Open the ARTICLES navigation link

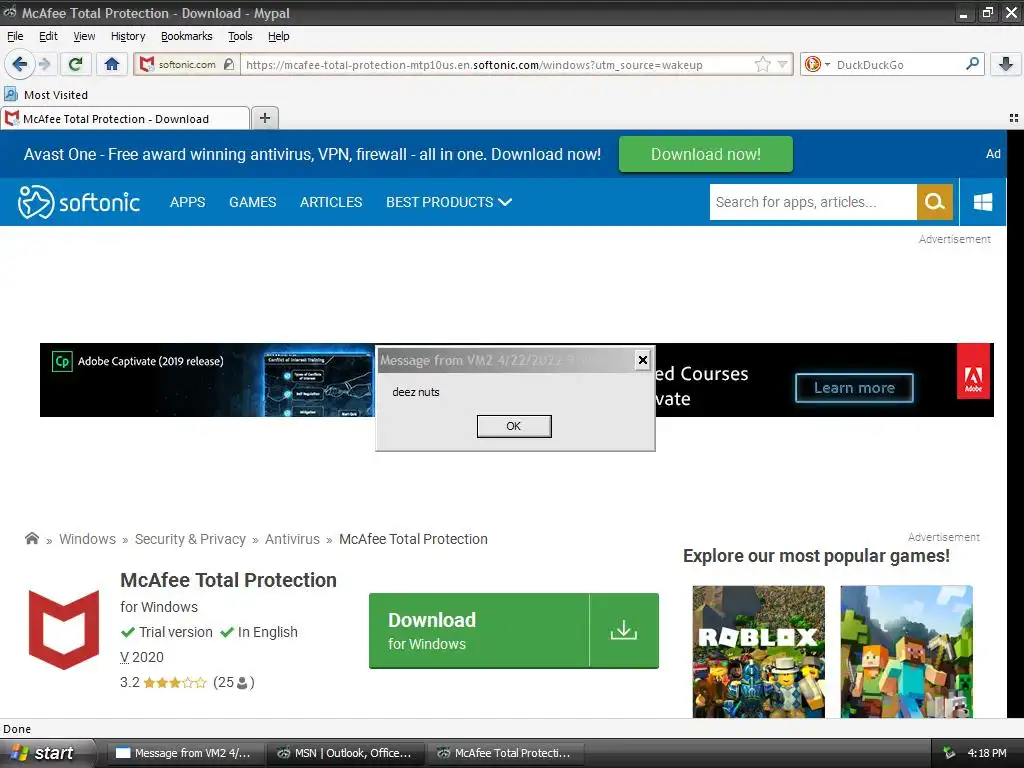[x=331, y=202]
